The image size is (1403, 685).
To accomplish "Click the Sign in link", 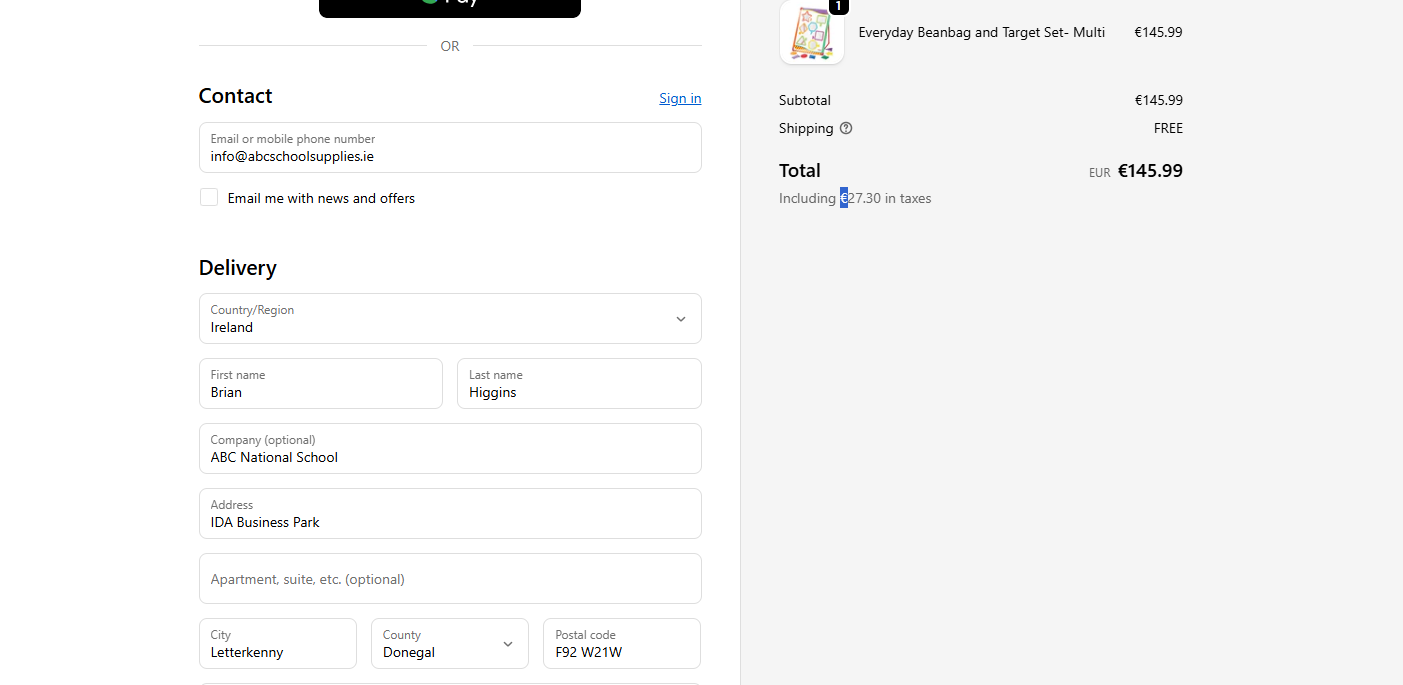I will (680, 98).
